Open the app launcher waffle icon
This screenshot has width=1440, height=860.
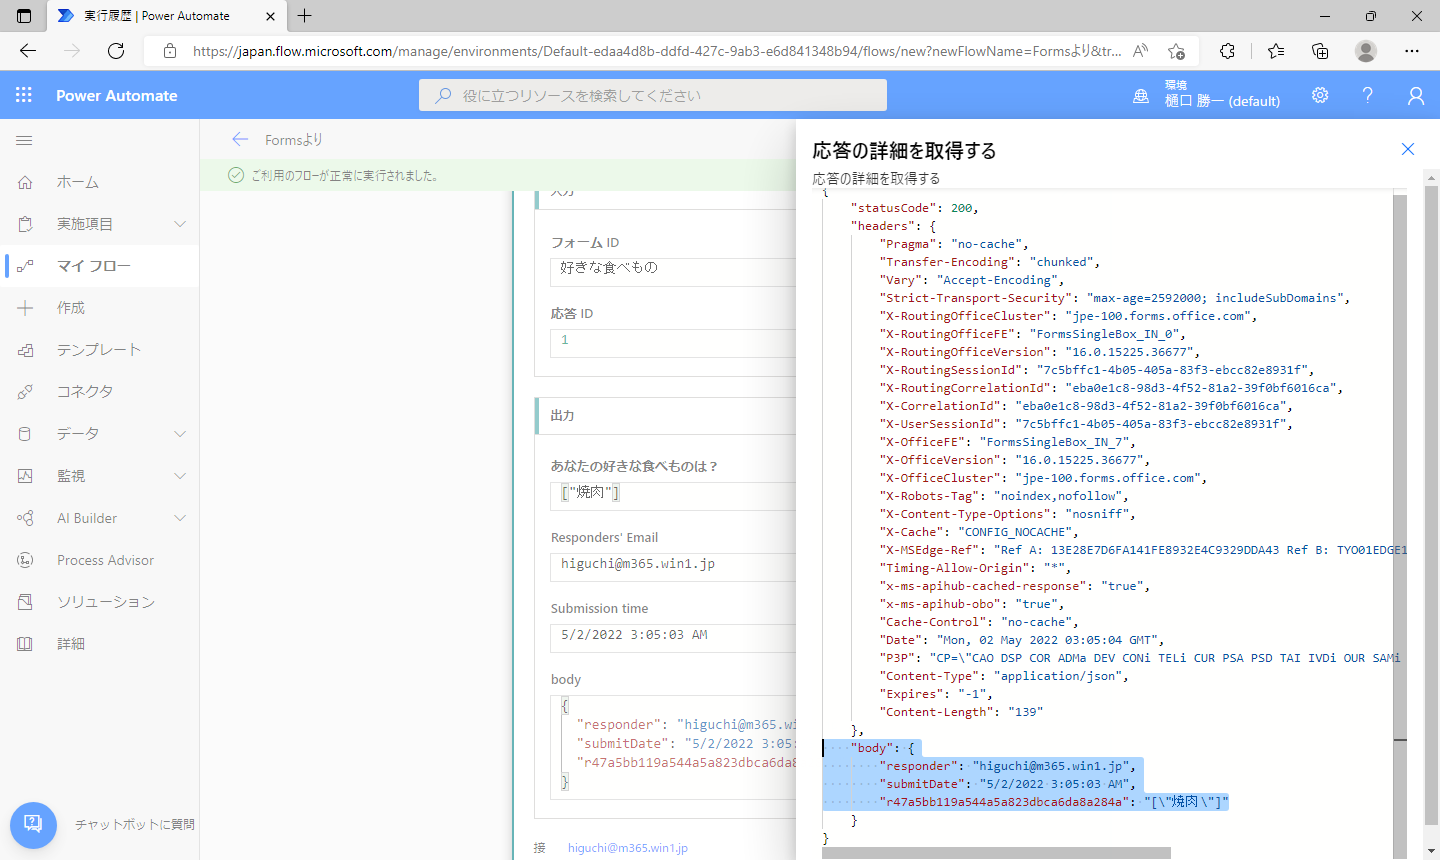tap(24, 95)
